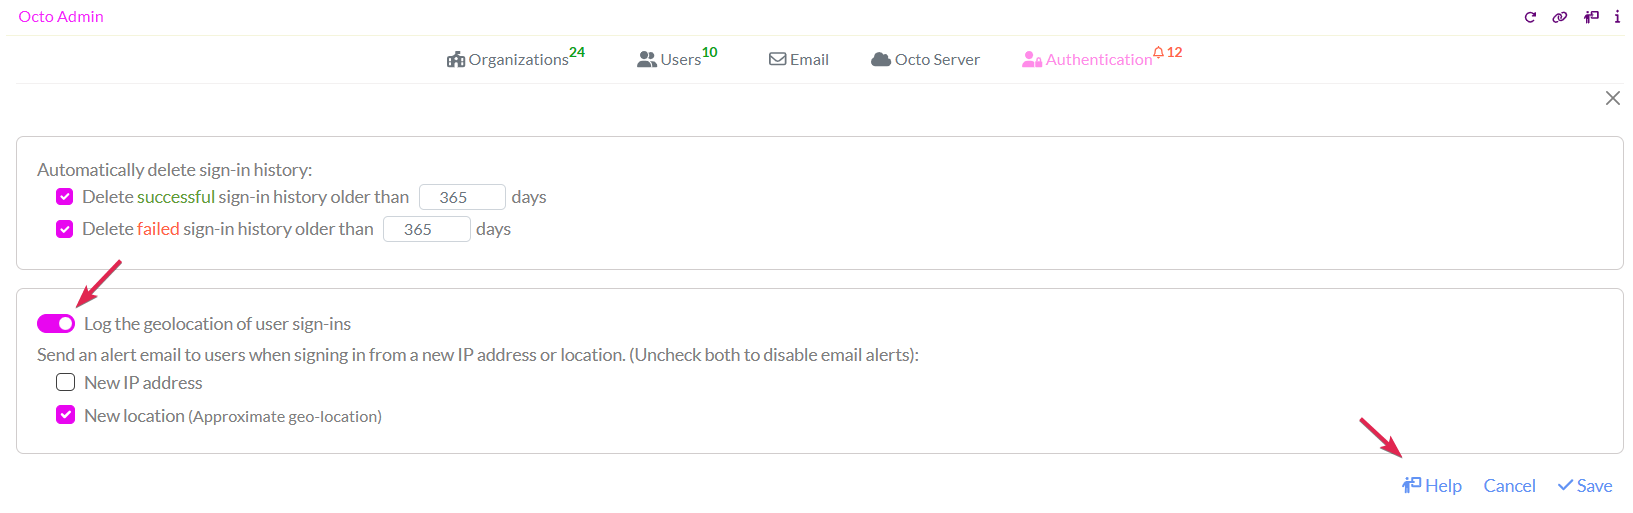Switch to the Users tab
Viewport: 1633px width, 513px height.
point(677,59)
